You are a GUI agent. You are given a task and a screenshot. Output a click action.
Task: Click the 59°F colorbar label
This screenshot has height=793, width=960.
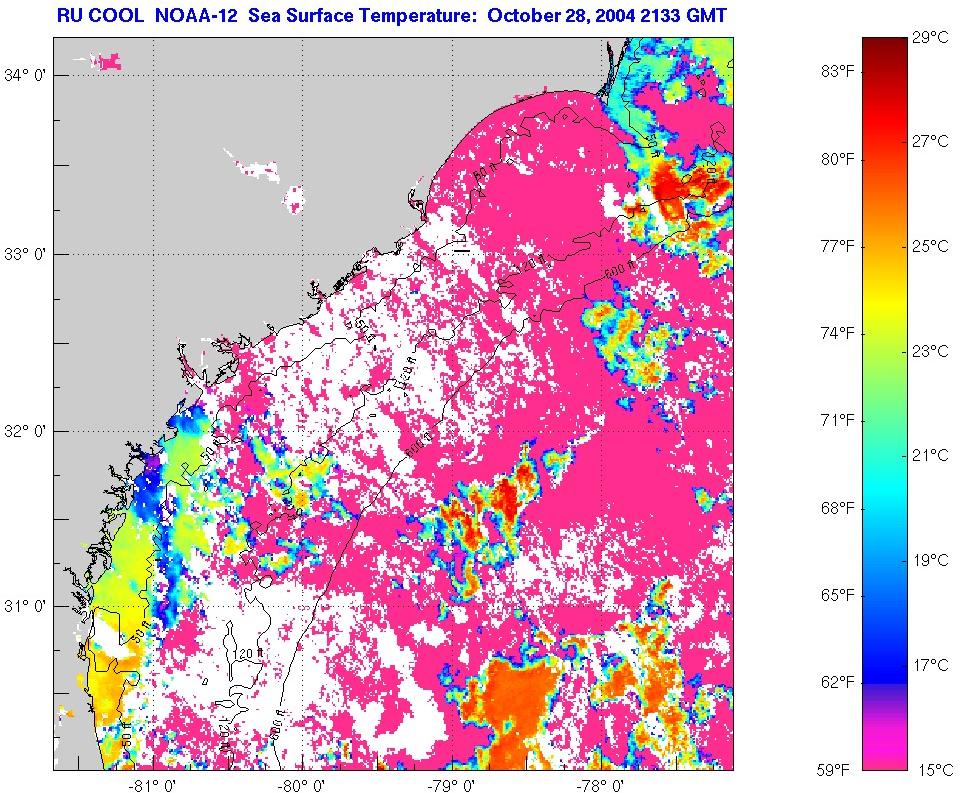(x=833, y=770)
